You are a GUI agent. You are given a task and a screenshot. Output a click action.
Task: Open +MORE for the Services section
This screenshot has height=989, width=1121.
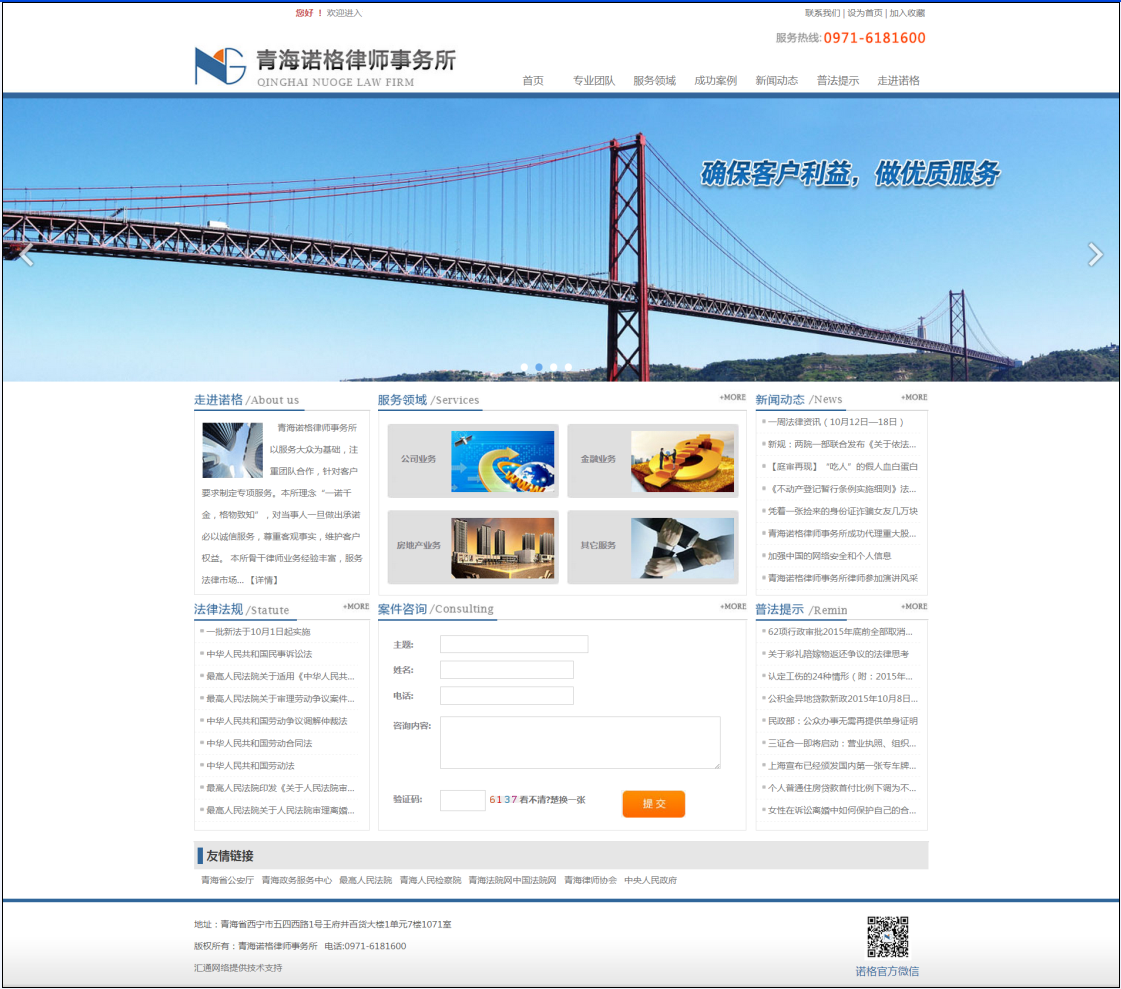click(x=733, y=397)
